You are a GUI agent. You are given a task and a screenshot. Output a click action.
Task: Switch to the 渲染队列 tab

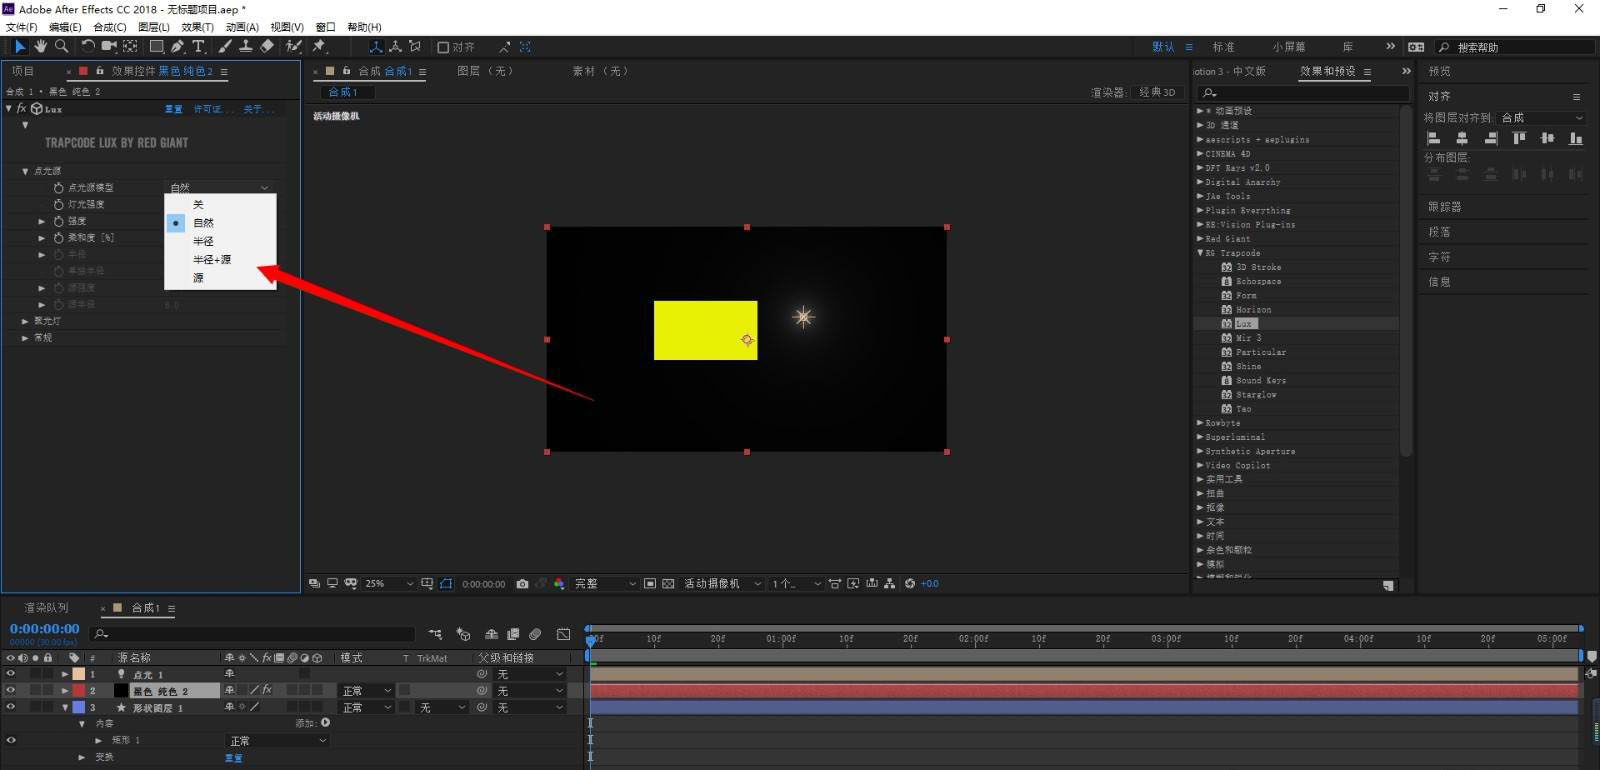click(x=46, y=608)
